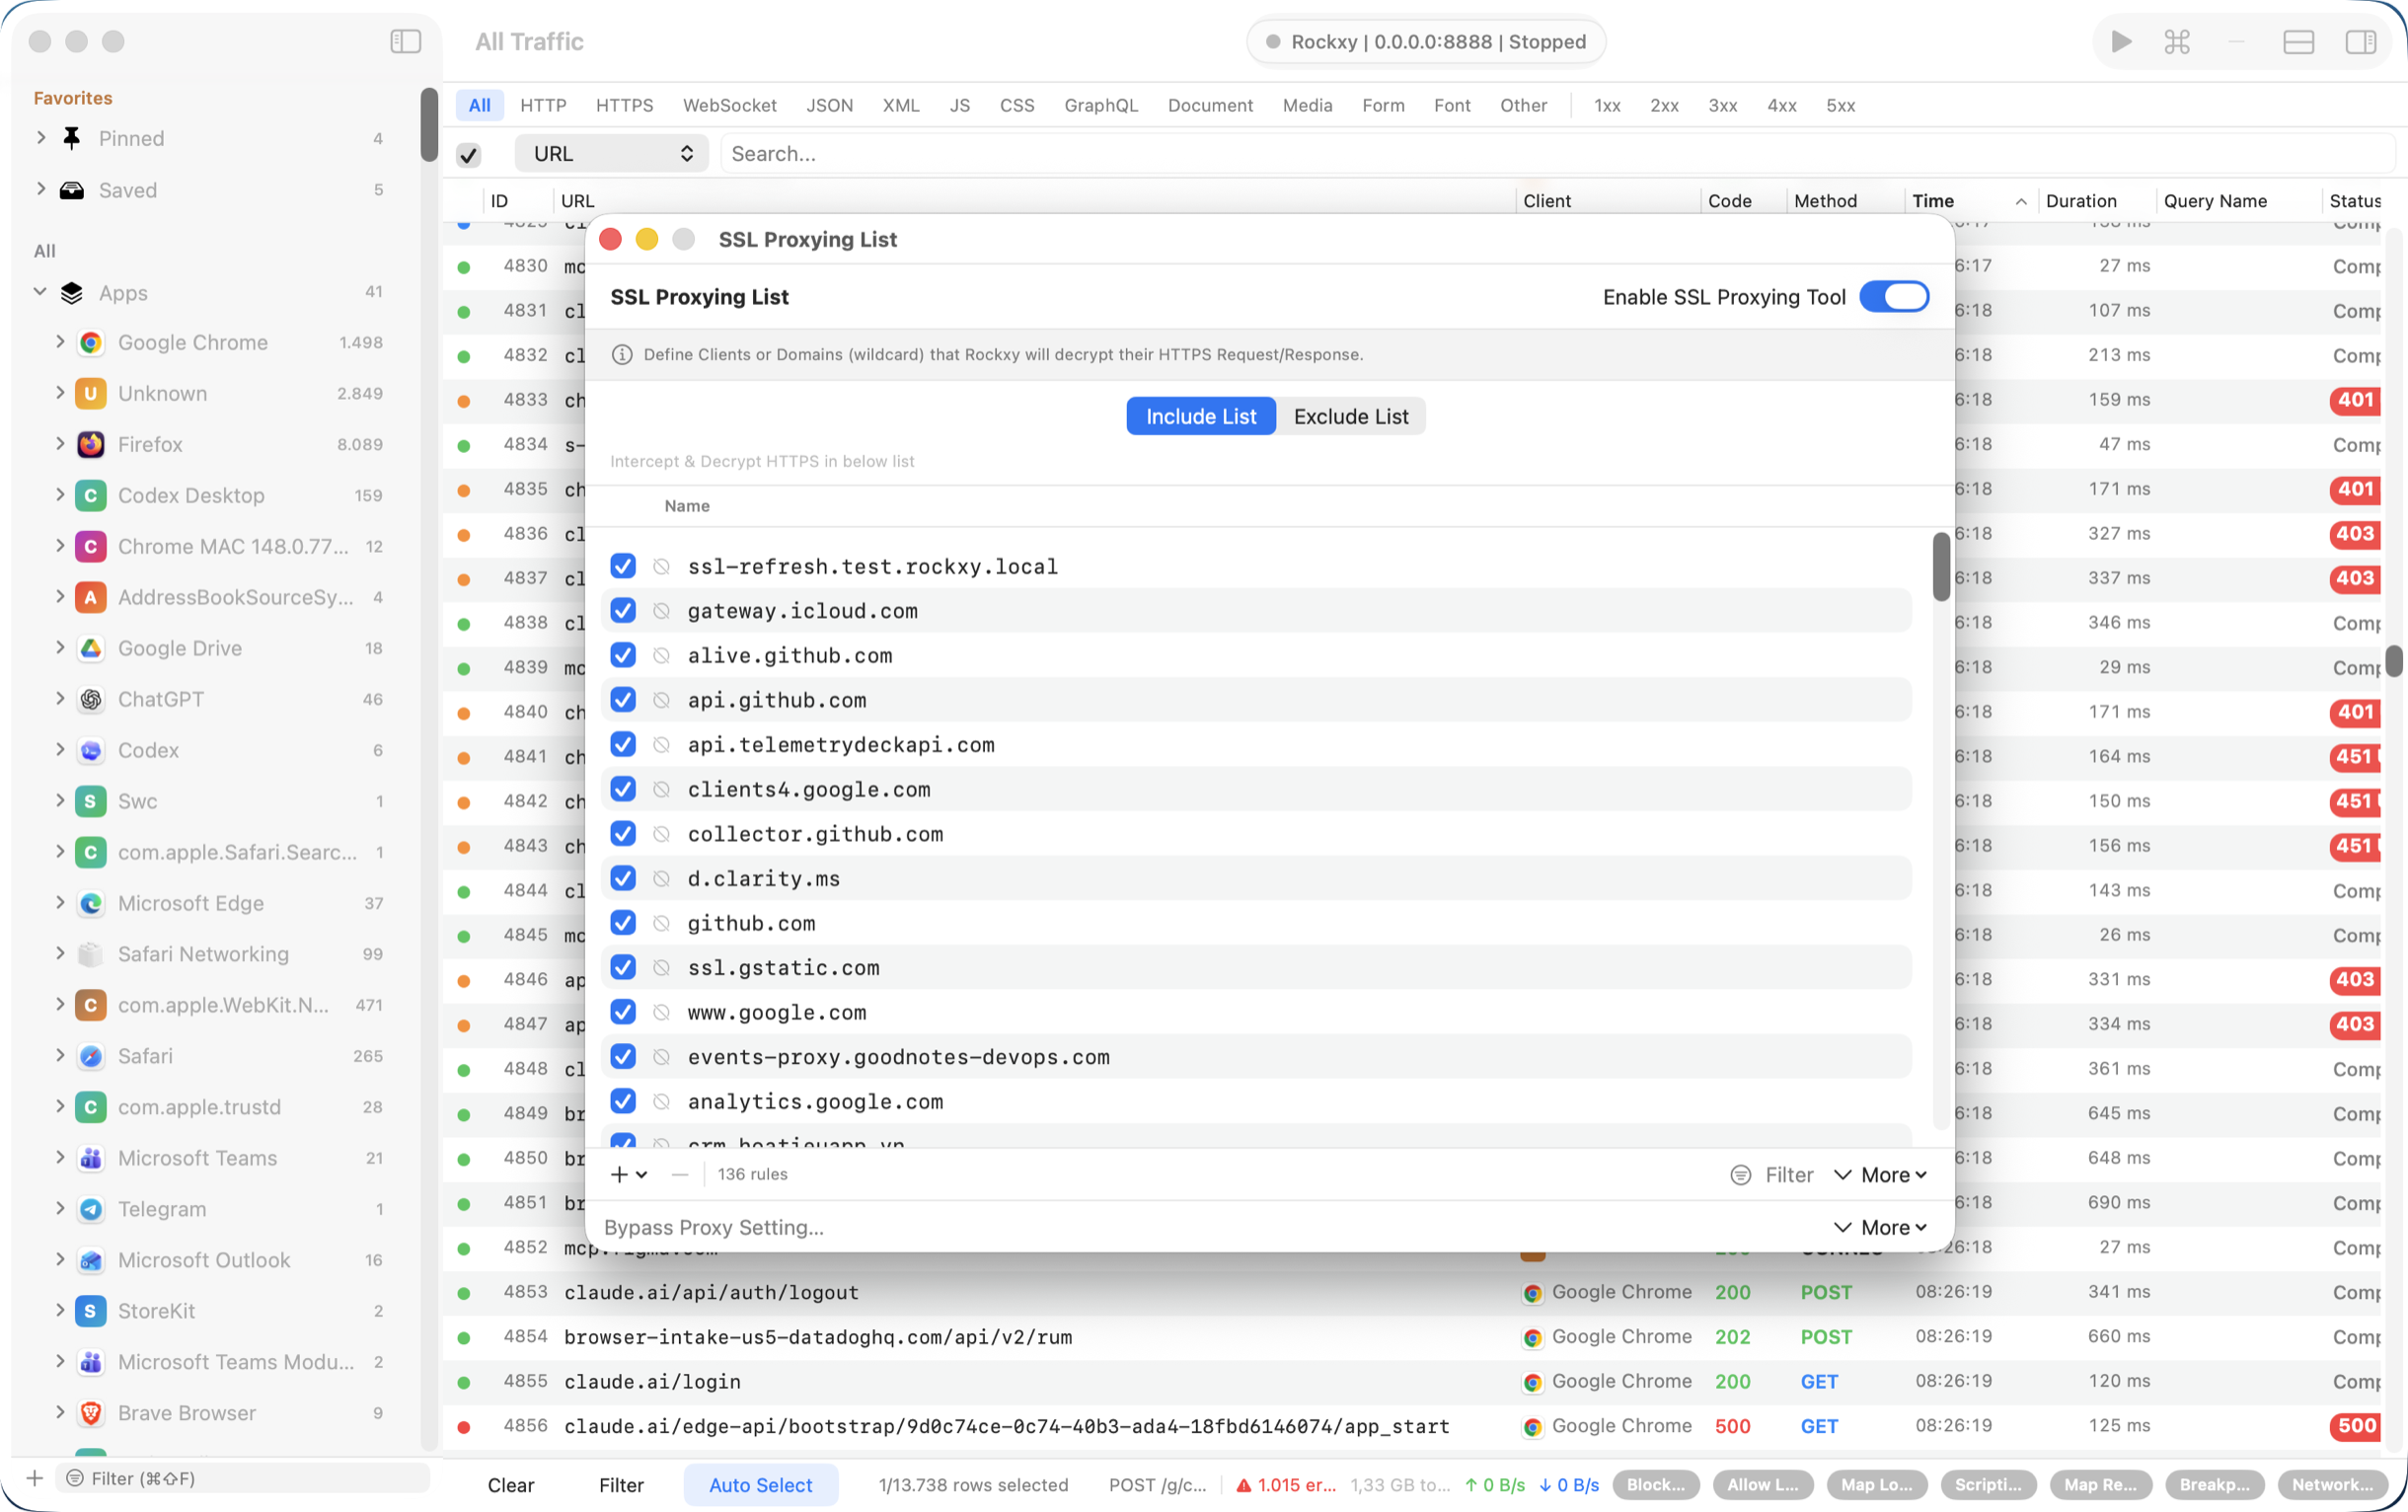Switch to the Include List tab
The width and height of the screenshot is (2408, 1512).
1201,417
